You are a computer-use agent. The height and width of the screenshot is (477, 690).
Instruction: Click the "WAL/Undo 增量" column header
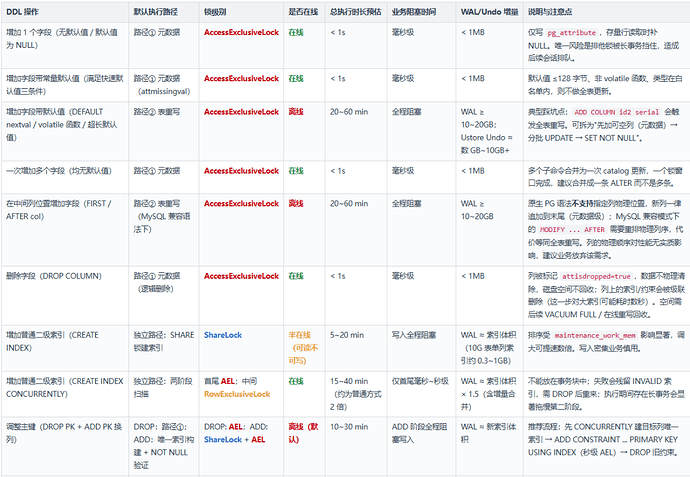coord(489,12)
